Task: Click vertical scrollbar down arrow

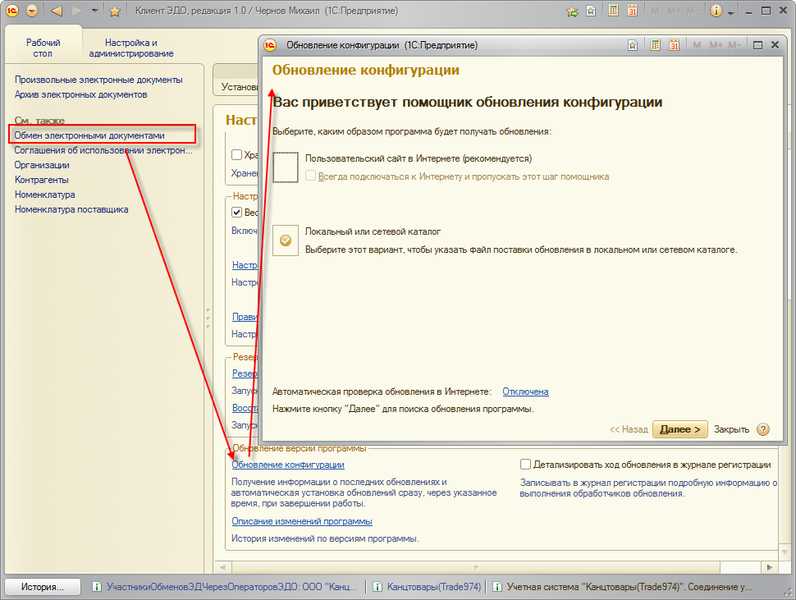Action: click(x=784, y=552)
